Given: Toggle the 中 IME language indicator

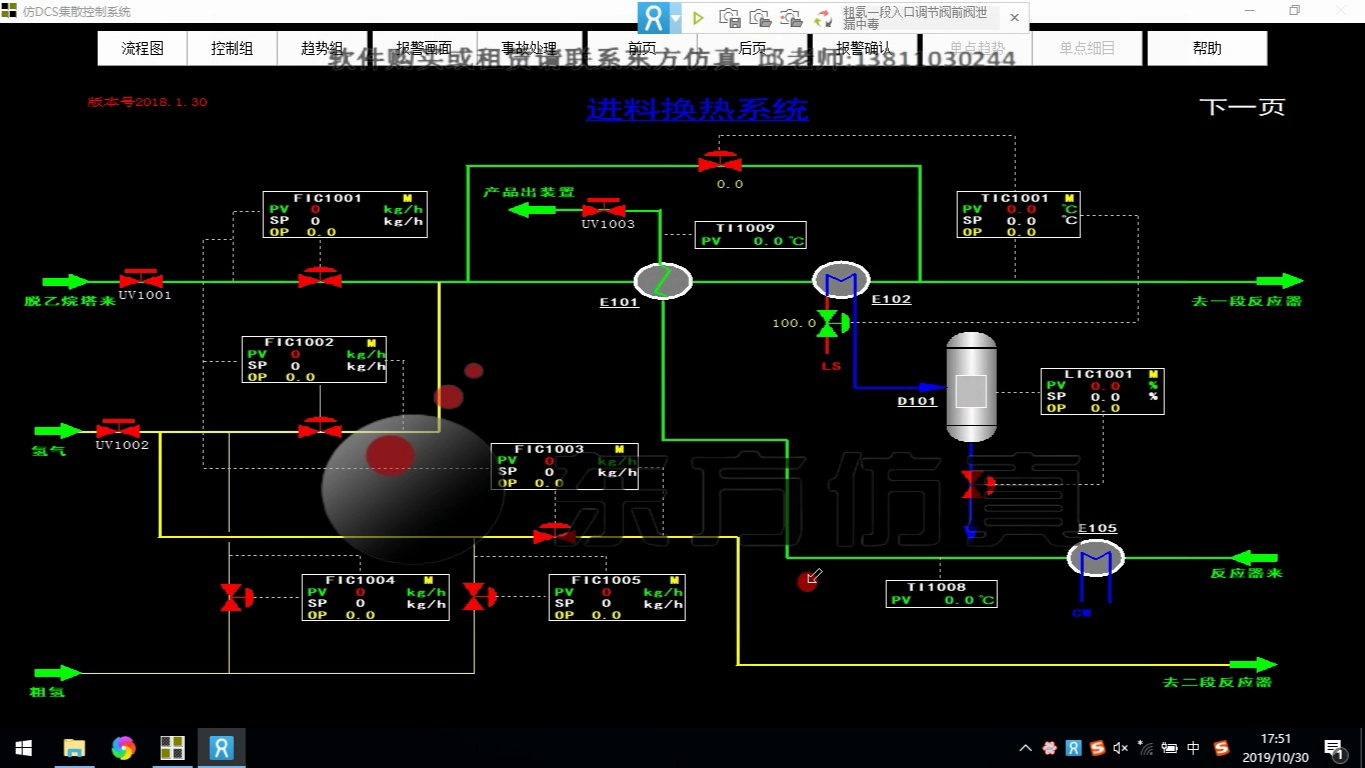Looking at the screenshot, I should pos(1194,748).
